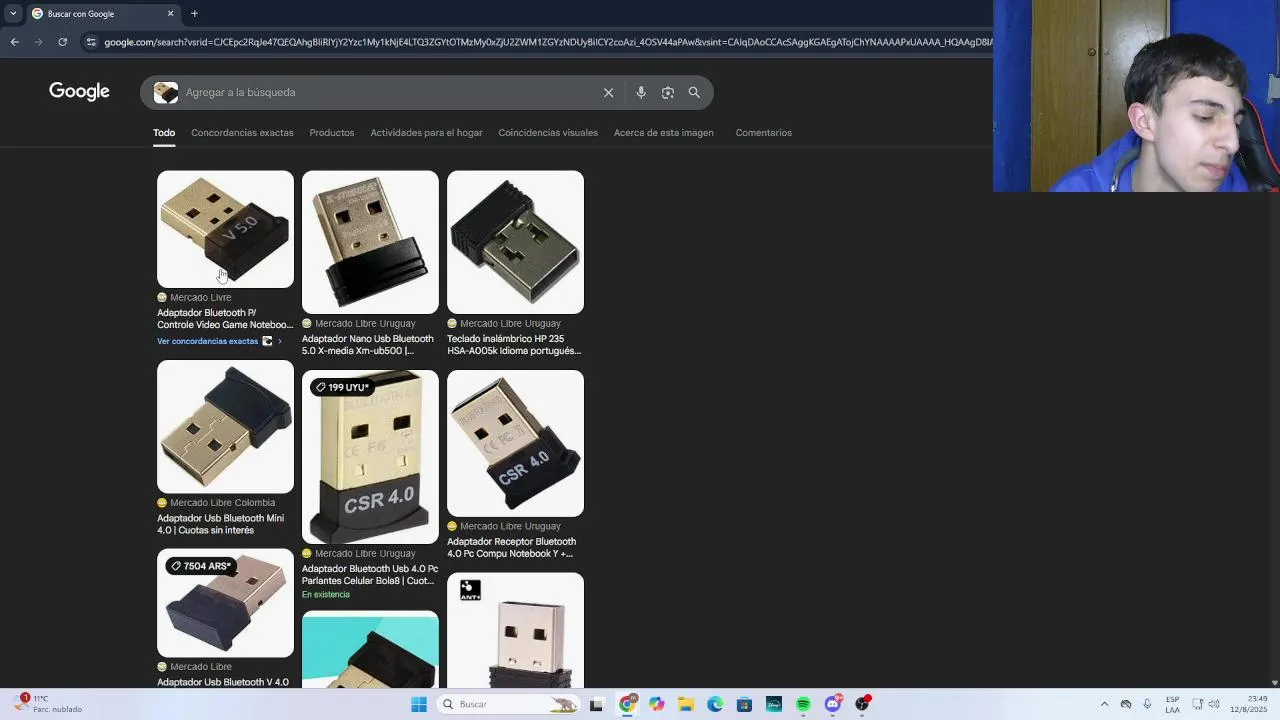Open a new tab with plus button
1280x720 pixels.
click(194, 13)
